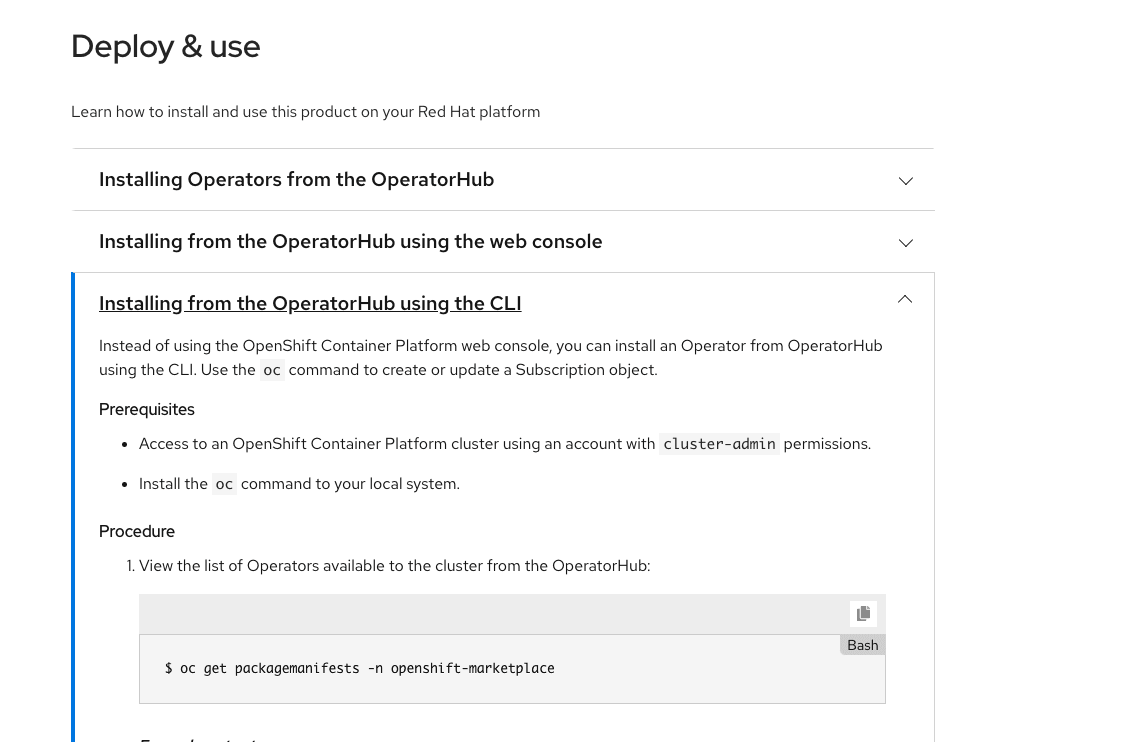The height and width of the screenshot is (742, 1141).
Task: Click the Learn how to install subtitle
Action: (306, 112)
